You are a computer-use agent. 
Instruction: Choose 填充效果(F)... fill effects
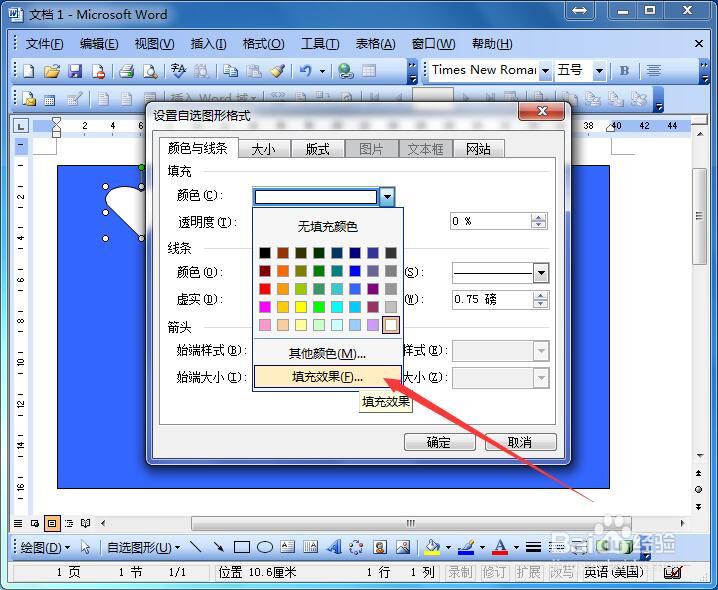pyautogui.click(x=328, y=377)
